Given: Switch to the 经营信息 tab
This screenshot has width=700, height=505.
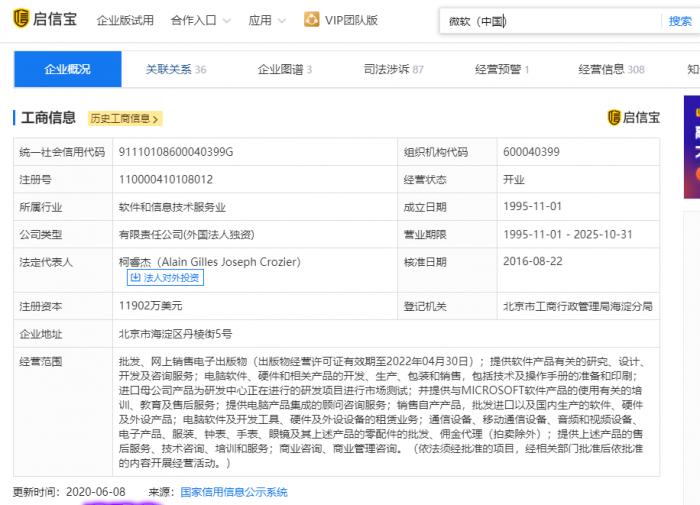Looking at the screenshot, I should click(x=611, y=69).
